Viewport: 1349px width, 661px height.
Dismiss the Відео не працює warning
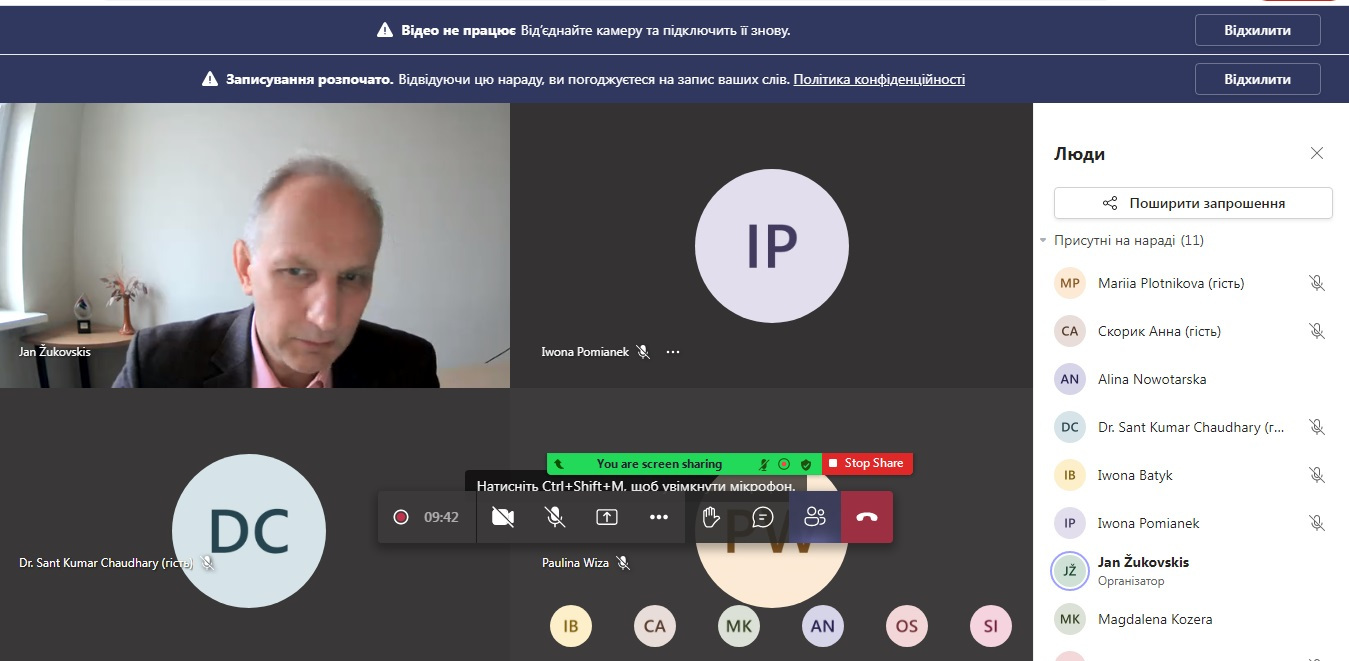pos(1257,30)
